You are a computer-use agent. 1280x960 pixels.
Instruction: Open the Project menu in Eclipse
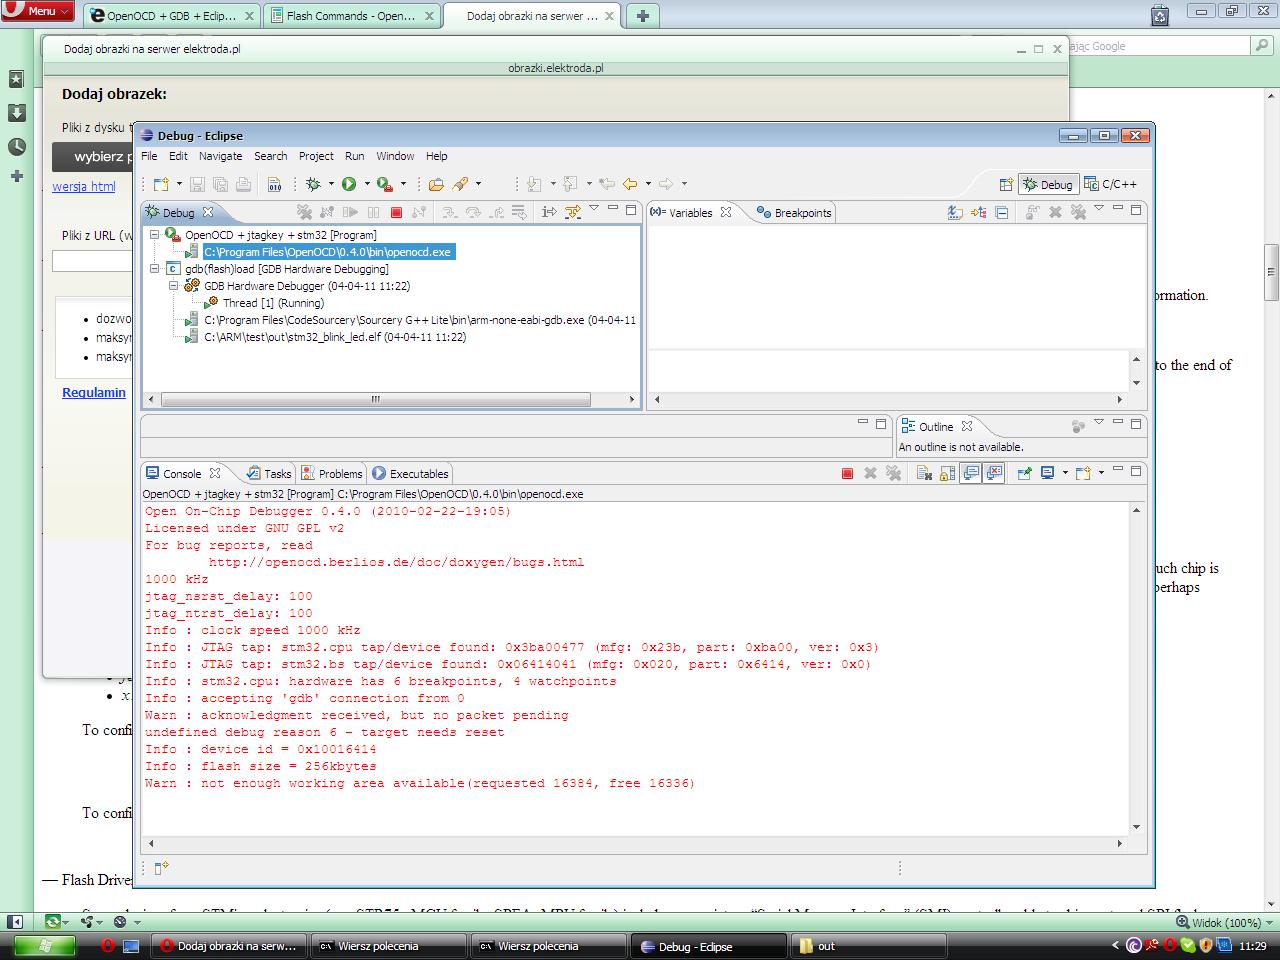tap(316, 156)
